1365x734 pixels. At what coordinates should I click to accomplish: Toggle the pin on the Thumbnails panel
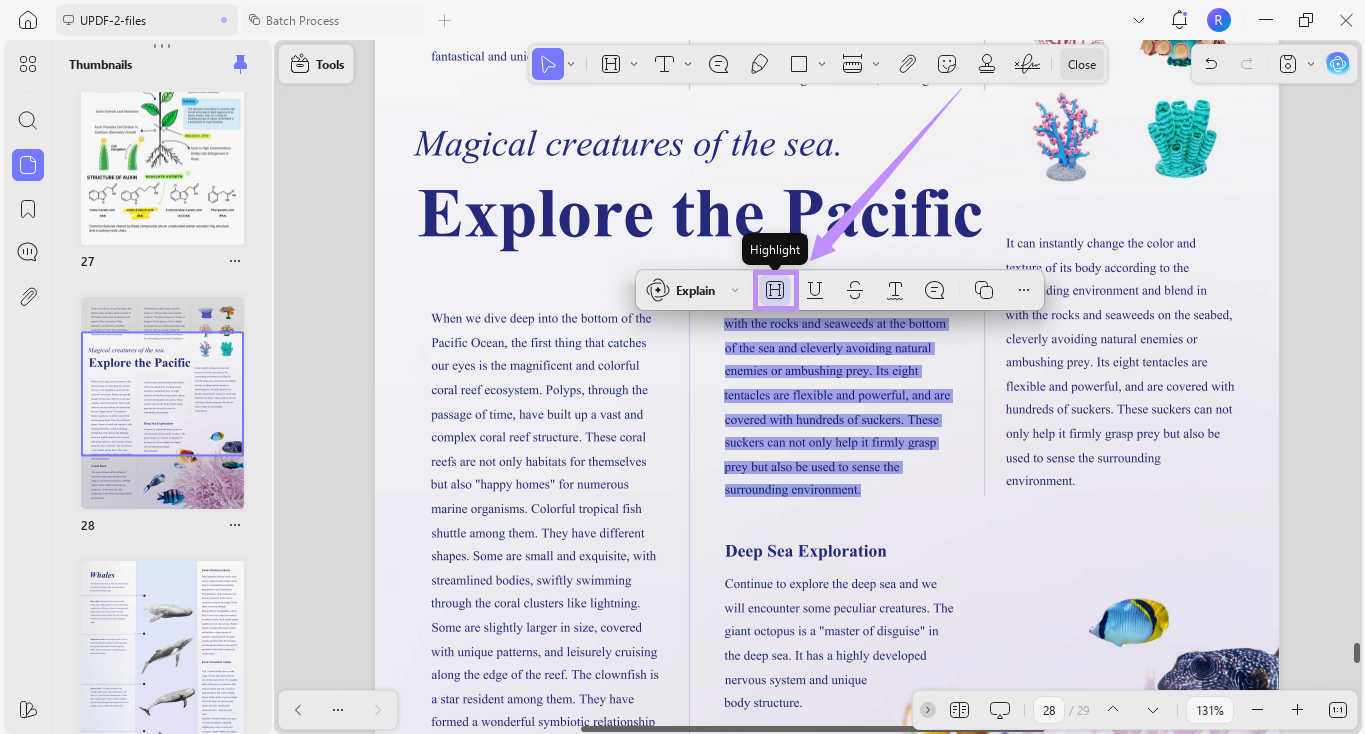pos(240,64)
